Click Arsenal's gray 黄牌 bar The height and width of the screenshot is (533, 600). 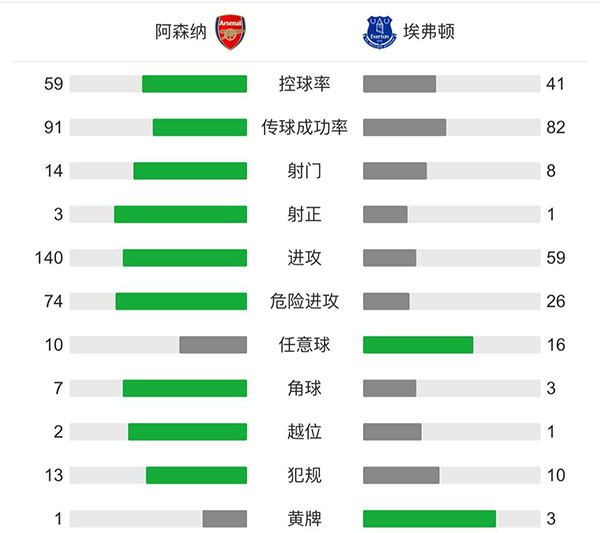pos(224,519)
